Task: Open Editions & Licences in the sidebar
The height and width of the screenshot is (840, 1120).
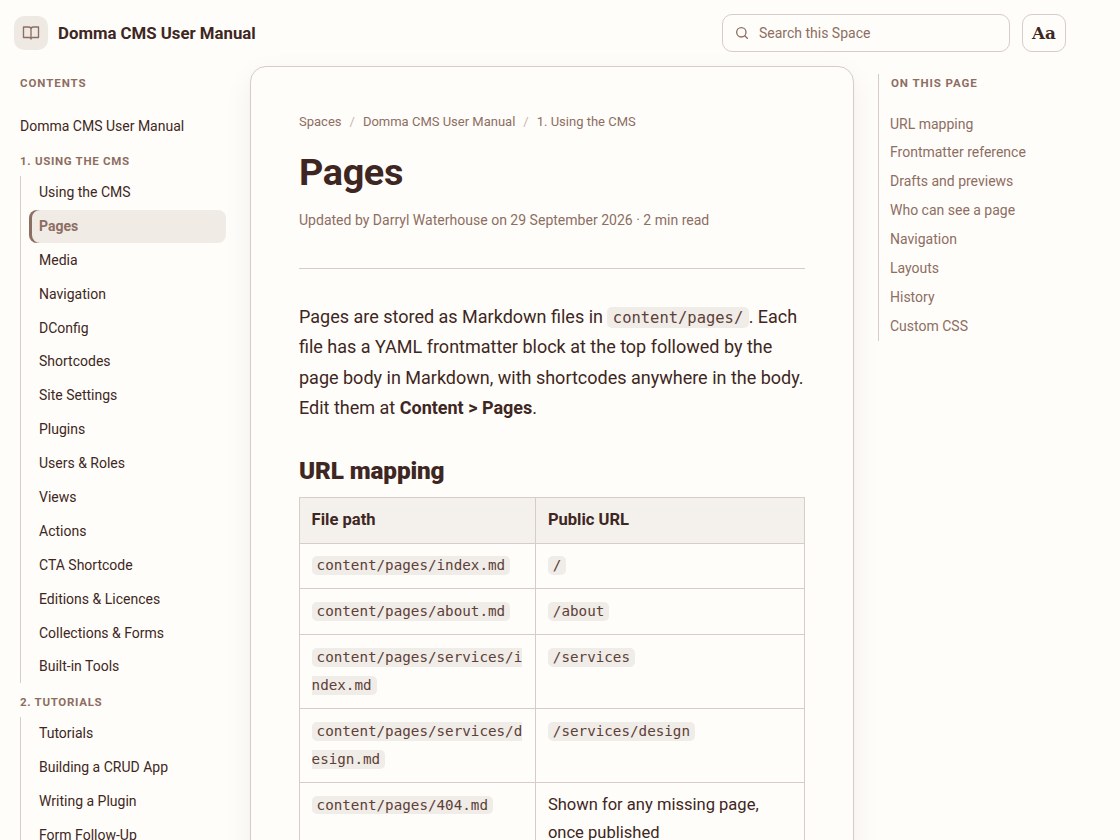Action: point(99,599)
